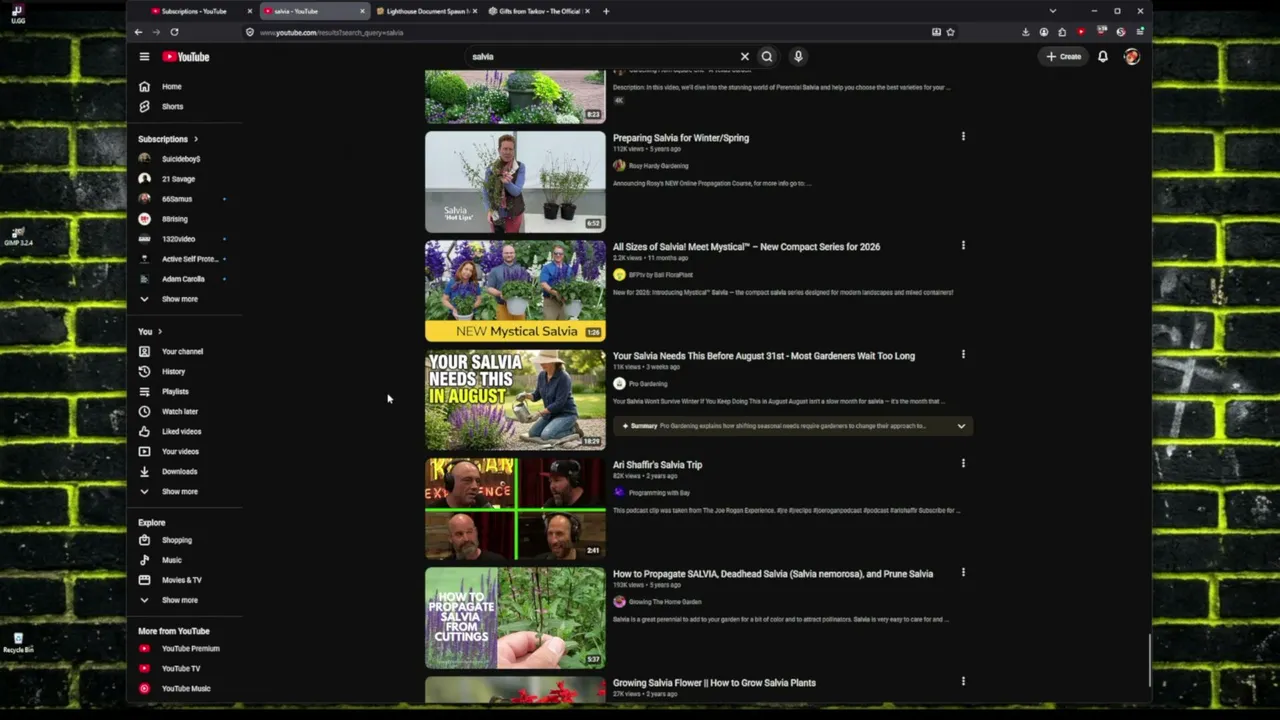This screenshot has width=1280, height=720.
Task: Start voice search with the microphone
Action: (x=798, y=57)
